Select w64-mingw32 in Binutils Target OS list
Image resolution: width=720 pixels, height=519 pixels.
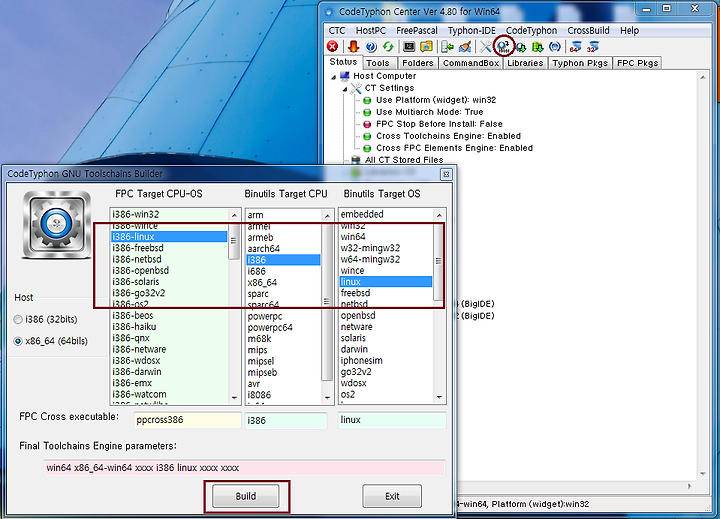(x=386, y=259)
